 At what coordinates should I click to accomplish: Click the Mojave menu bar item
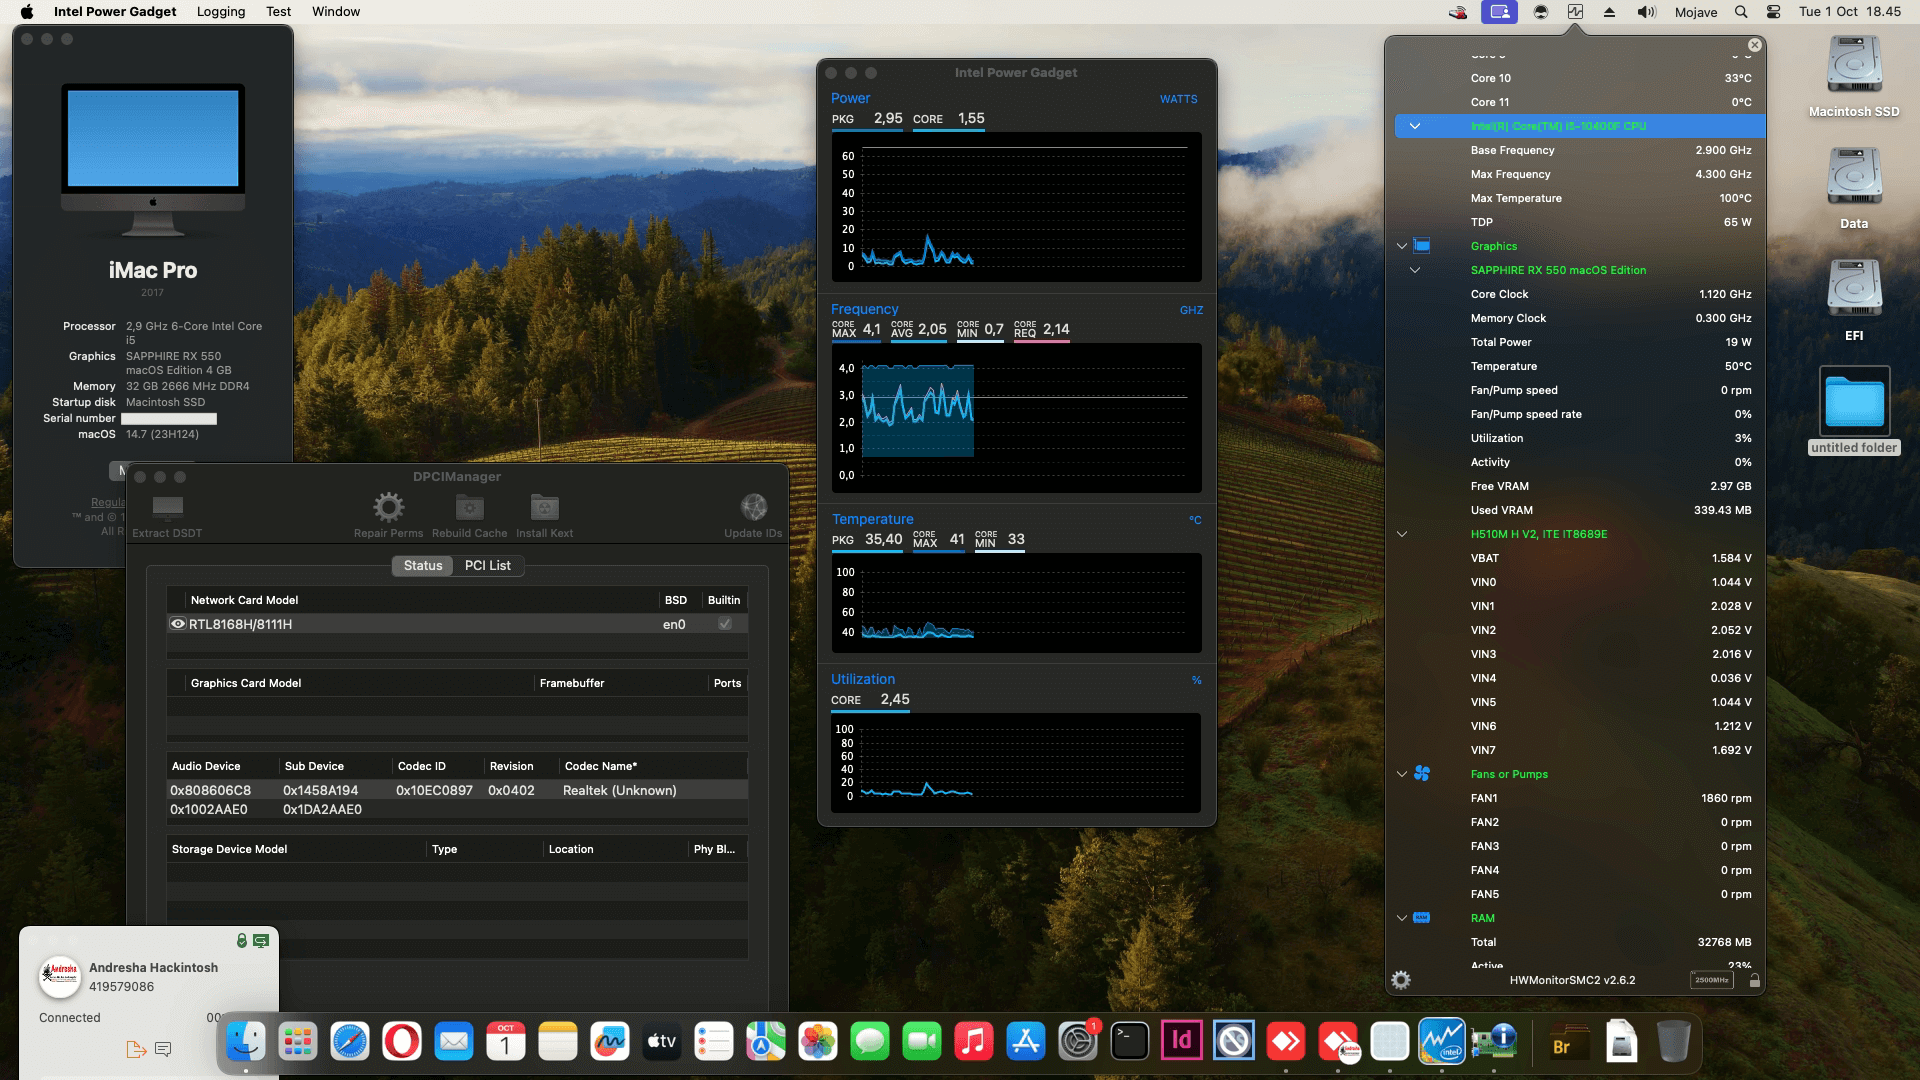point(1696,12)
